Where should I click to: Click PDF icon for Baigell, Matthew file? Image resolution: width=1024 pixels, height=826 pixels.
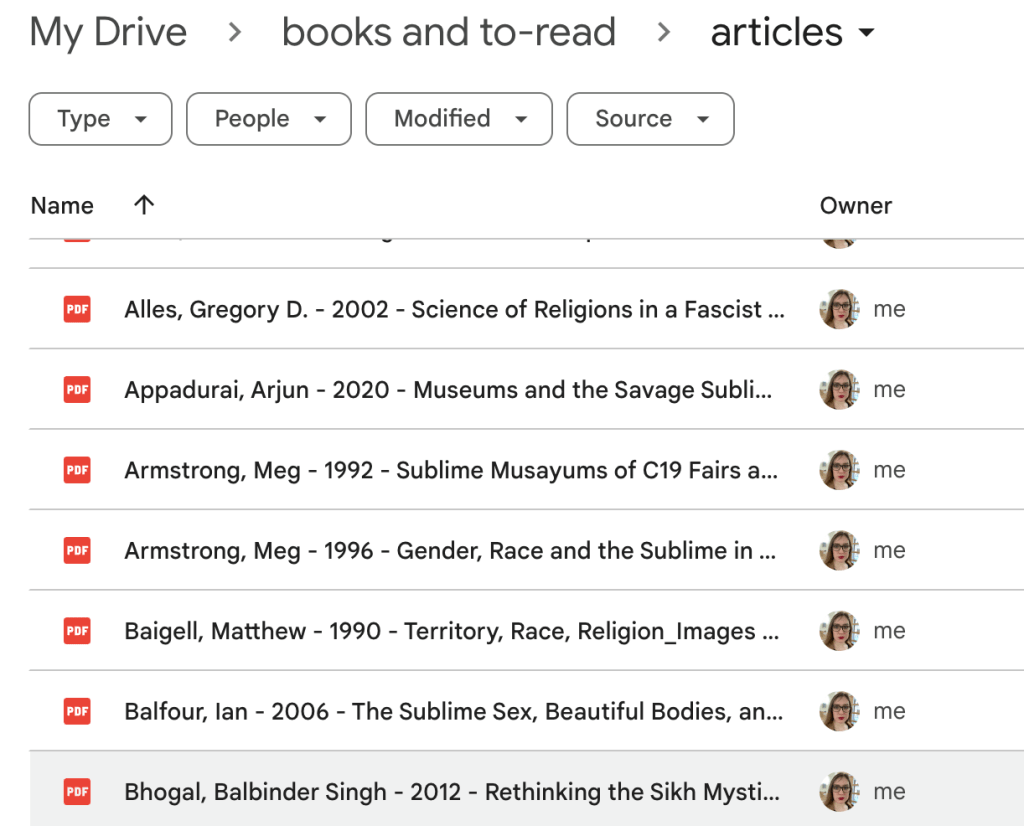[77, 631]
